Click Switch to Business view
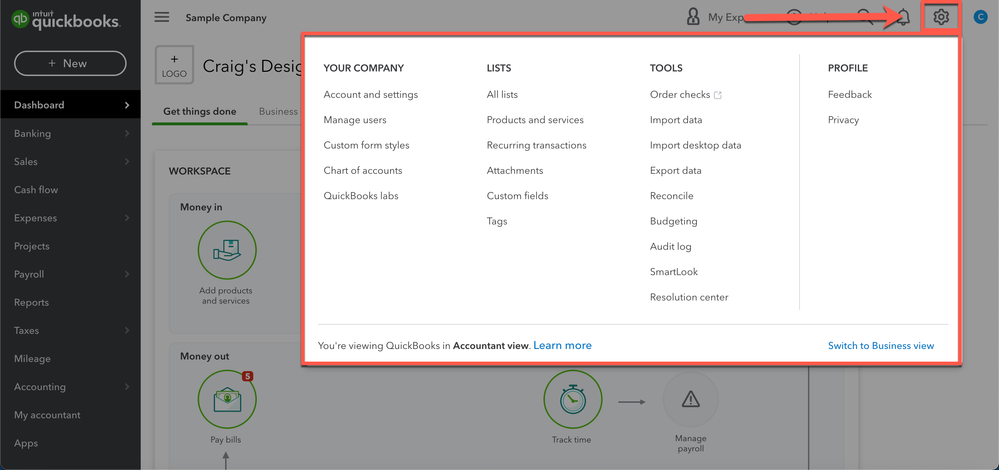 coord(881,346)
